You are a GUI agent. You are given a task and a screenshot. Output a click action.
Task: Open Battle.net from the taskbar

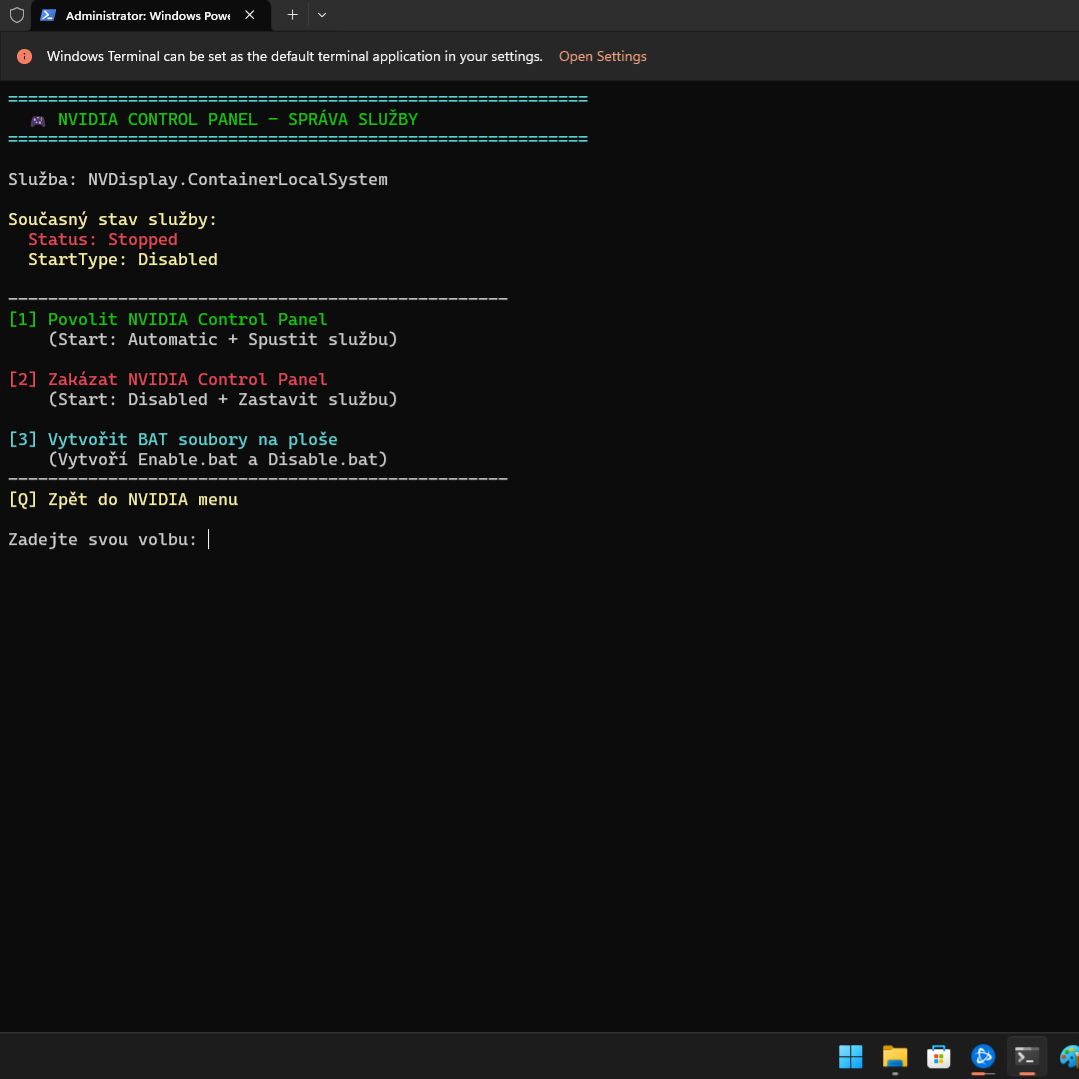pos(983,1056)
